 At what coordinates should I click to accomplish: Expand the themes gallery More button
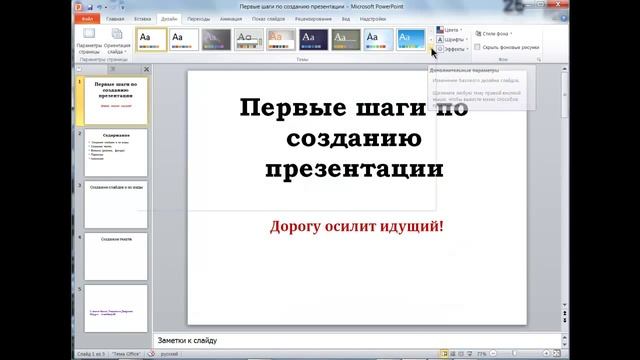[431, 49]
